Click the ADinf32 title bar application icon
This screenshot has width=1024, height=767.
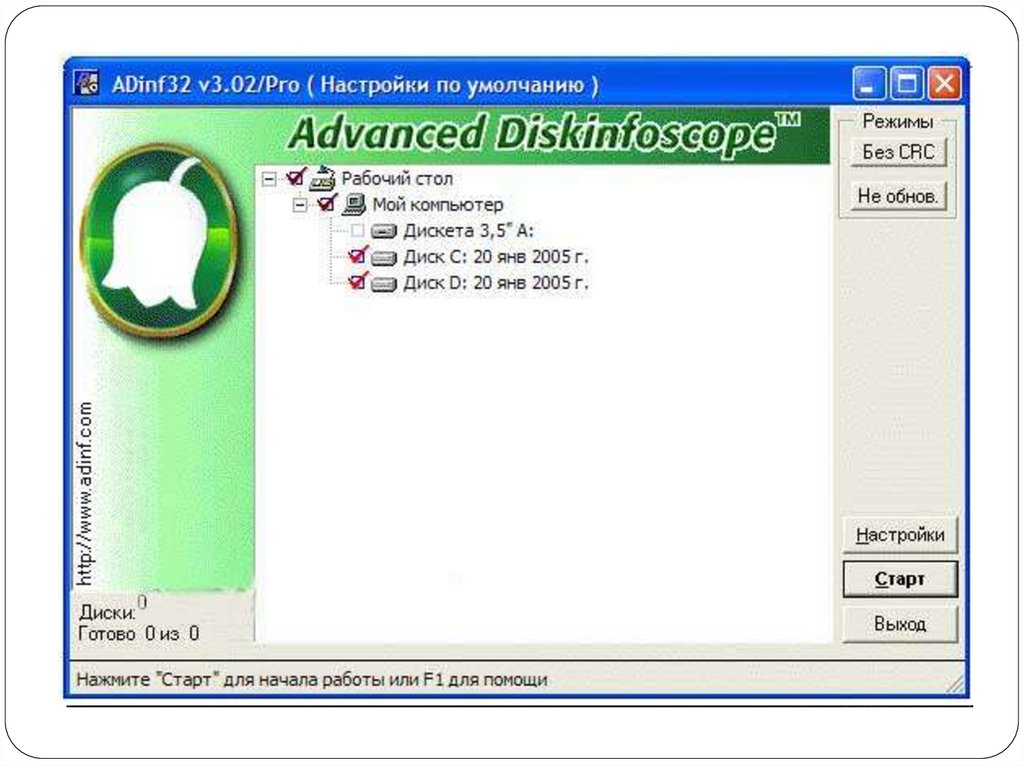click(x=86, y=84)
